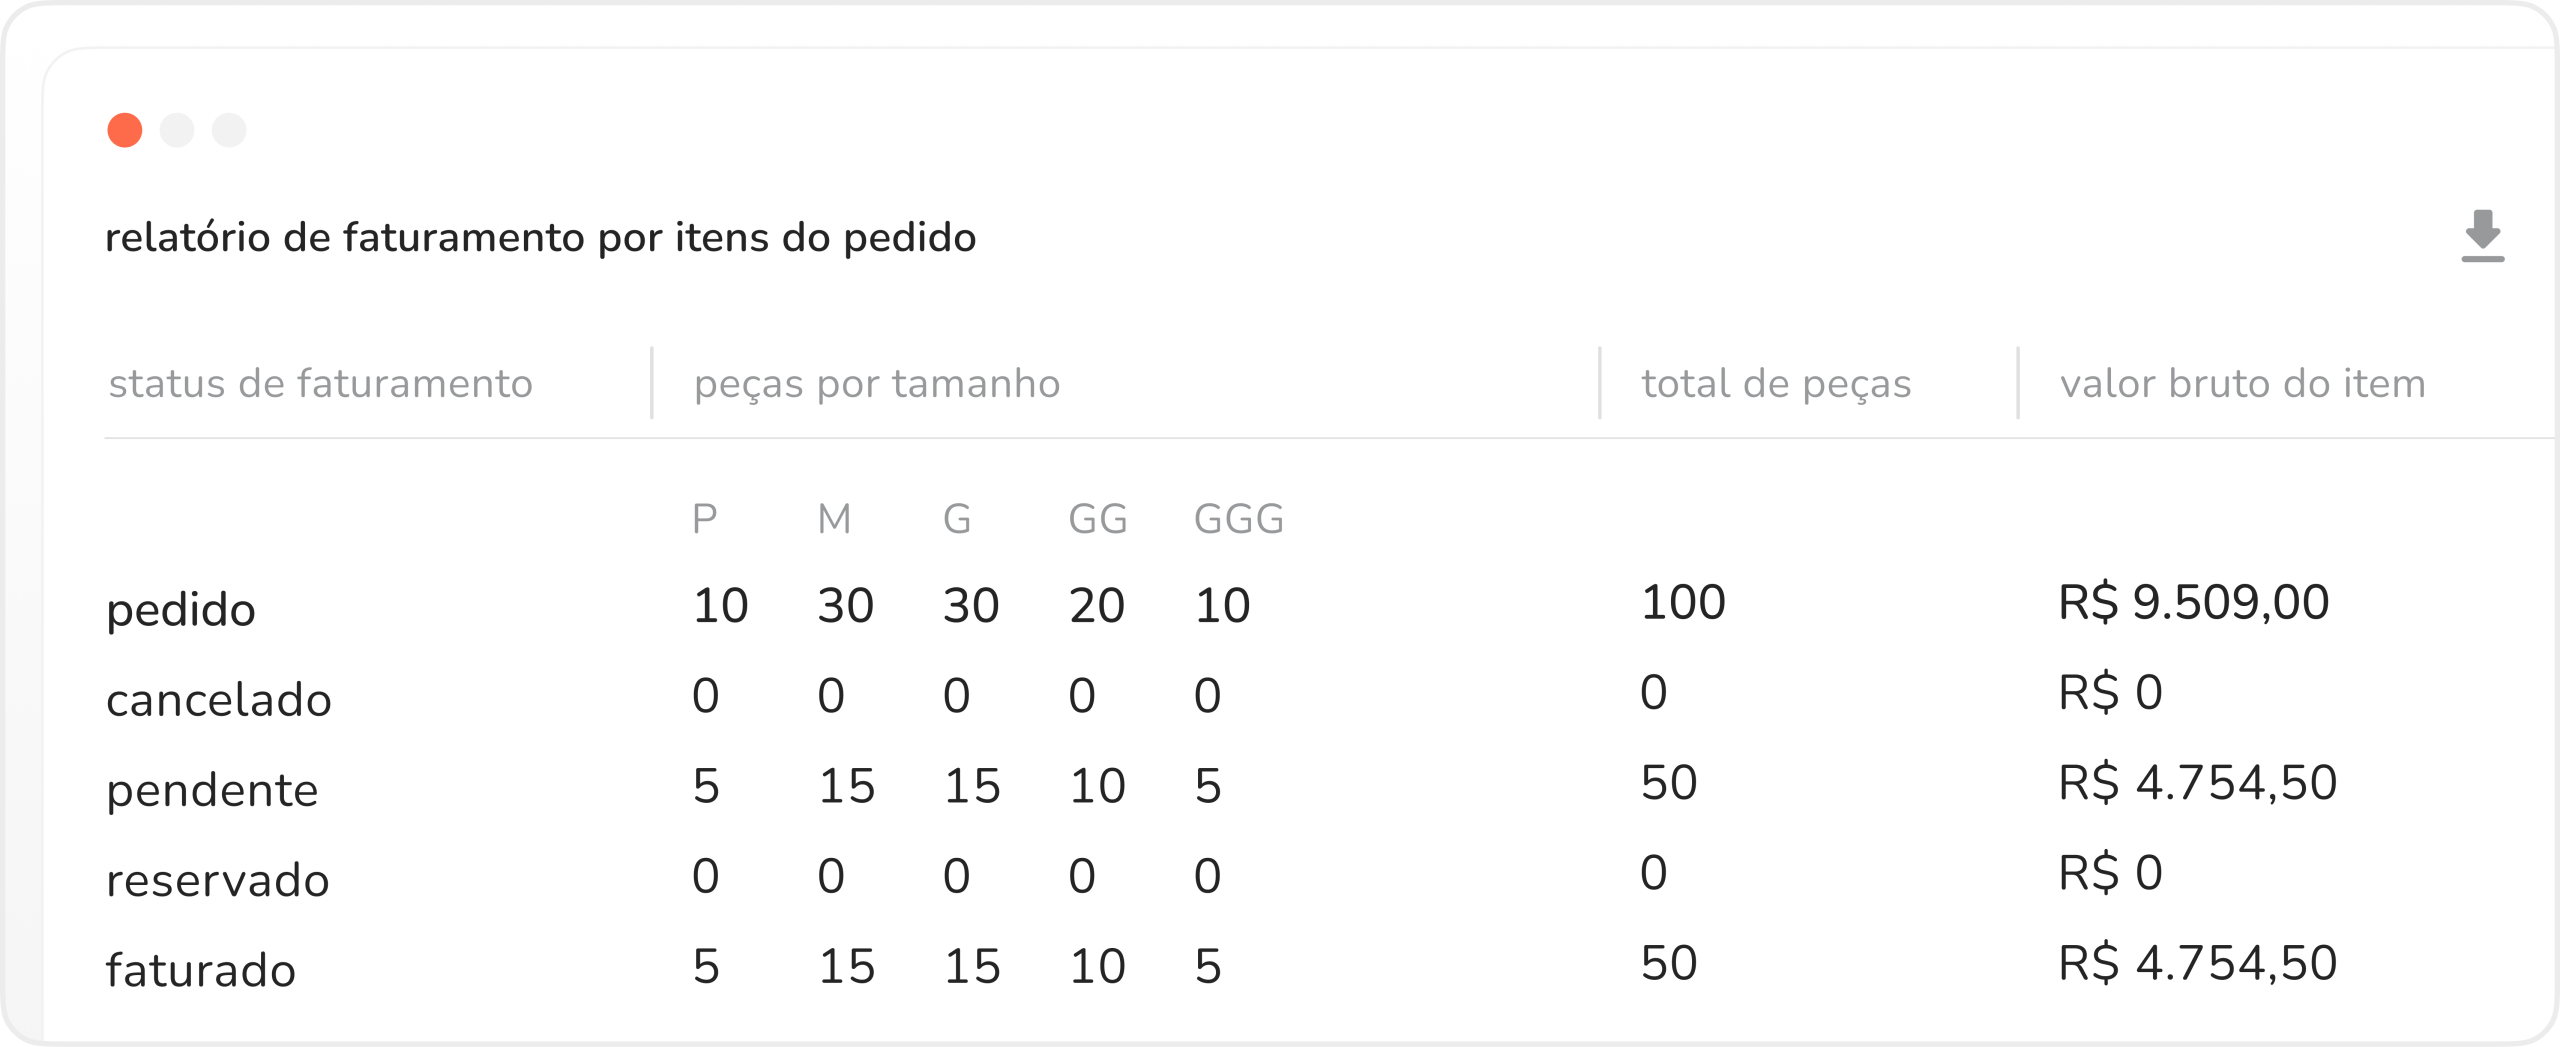Select the 'cancelado' status row label

(x=218, y=700)
